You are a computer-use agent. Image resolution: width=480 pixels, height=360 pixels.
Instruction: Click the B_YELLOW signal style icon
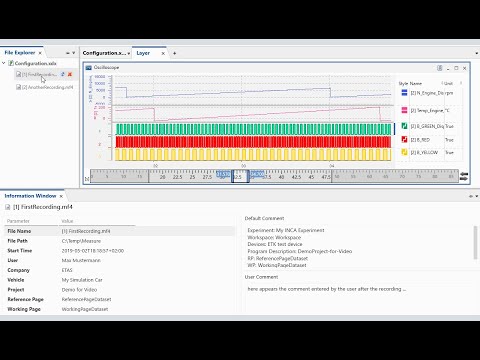click(404, 152)
